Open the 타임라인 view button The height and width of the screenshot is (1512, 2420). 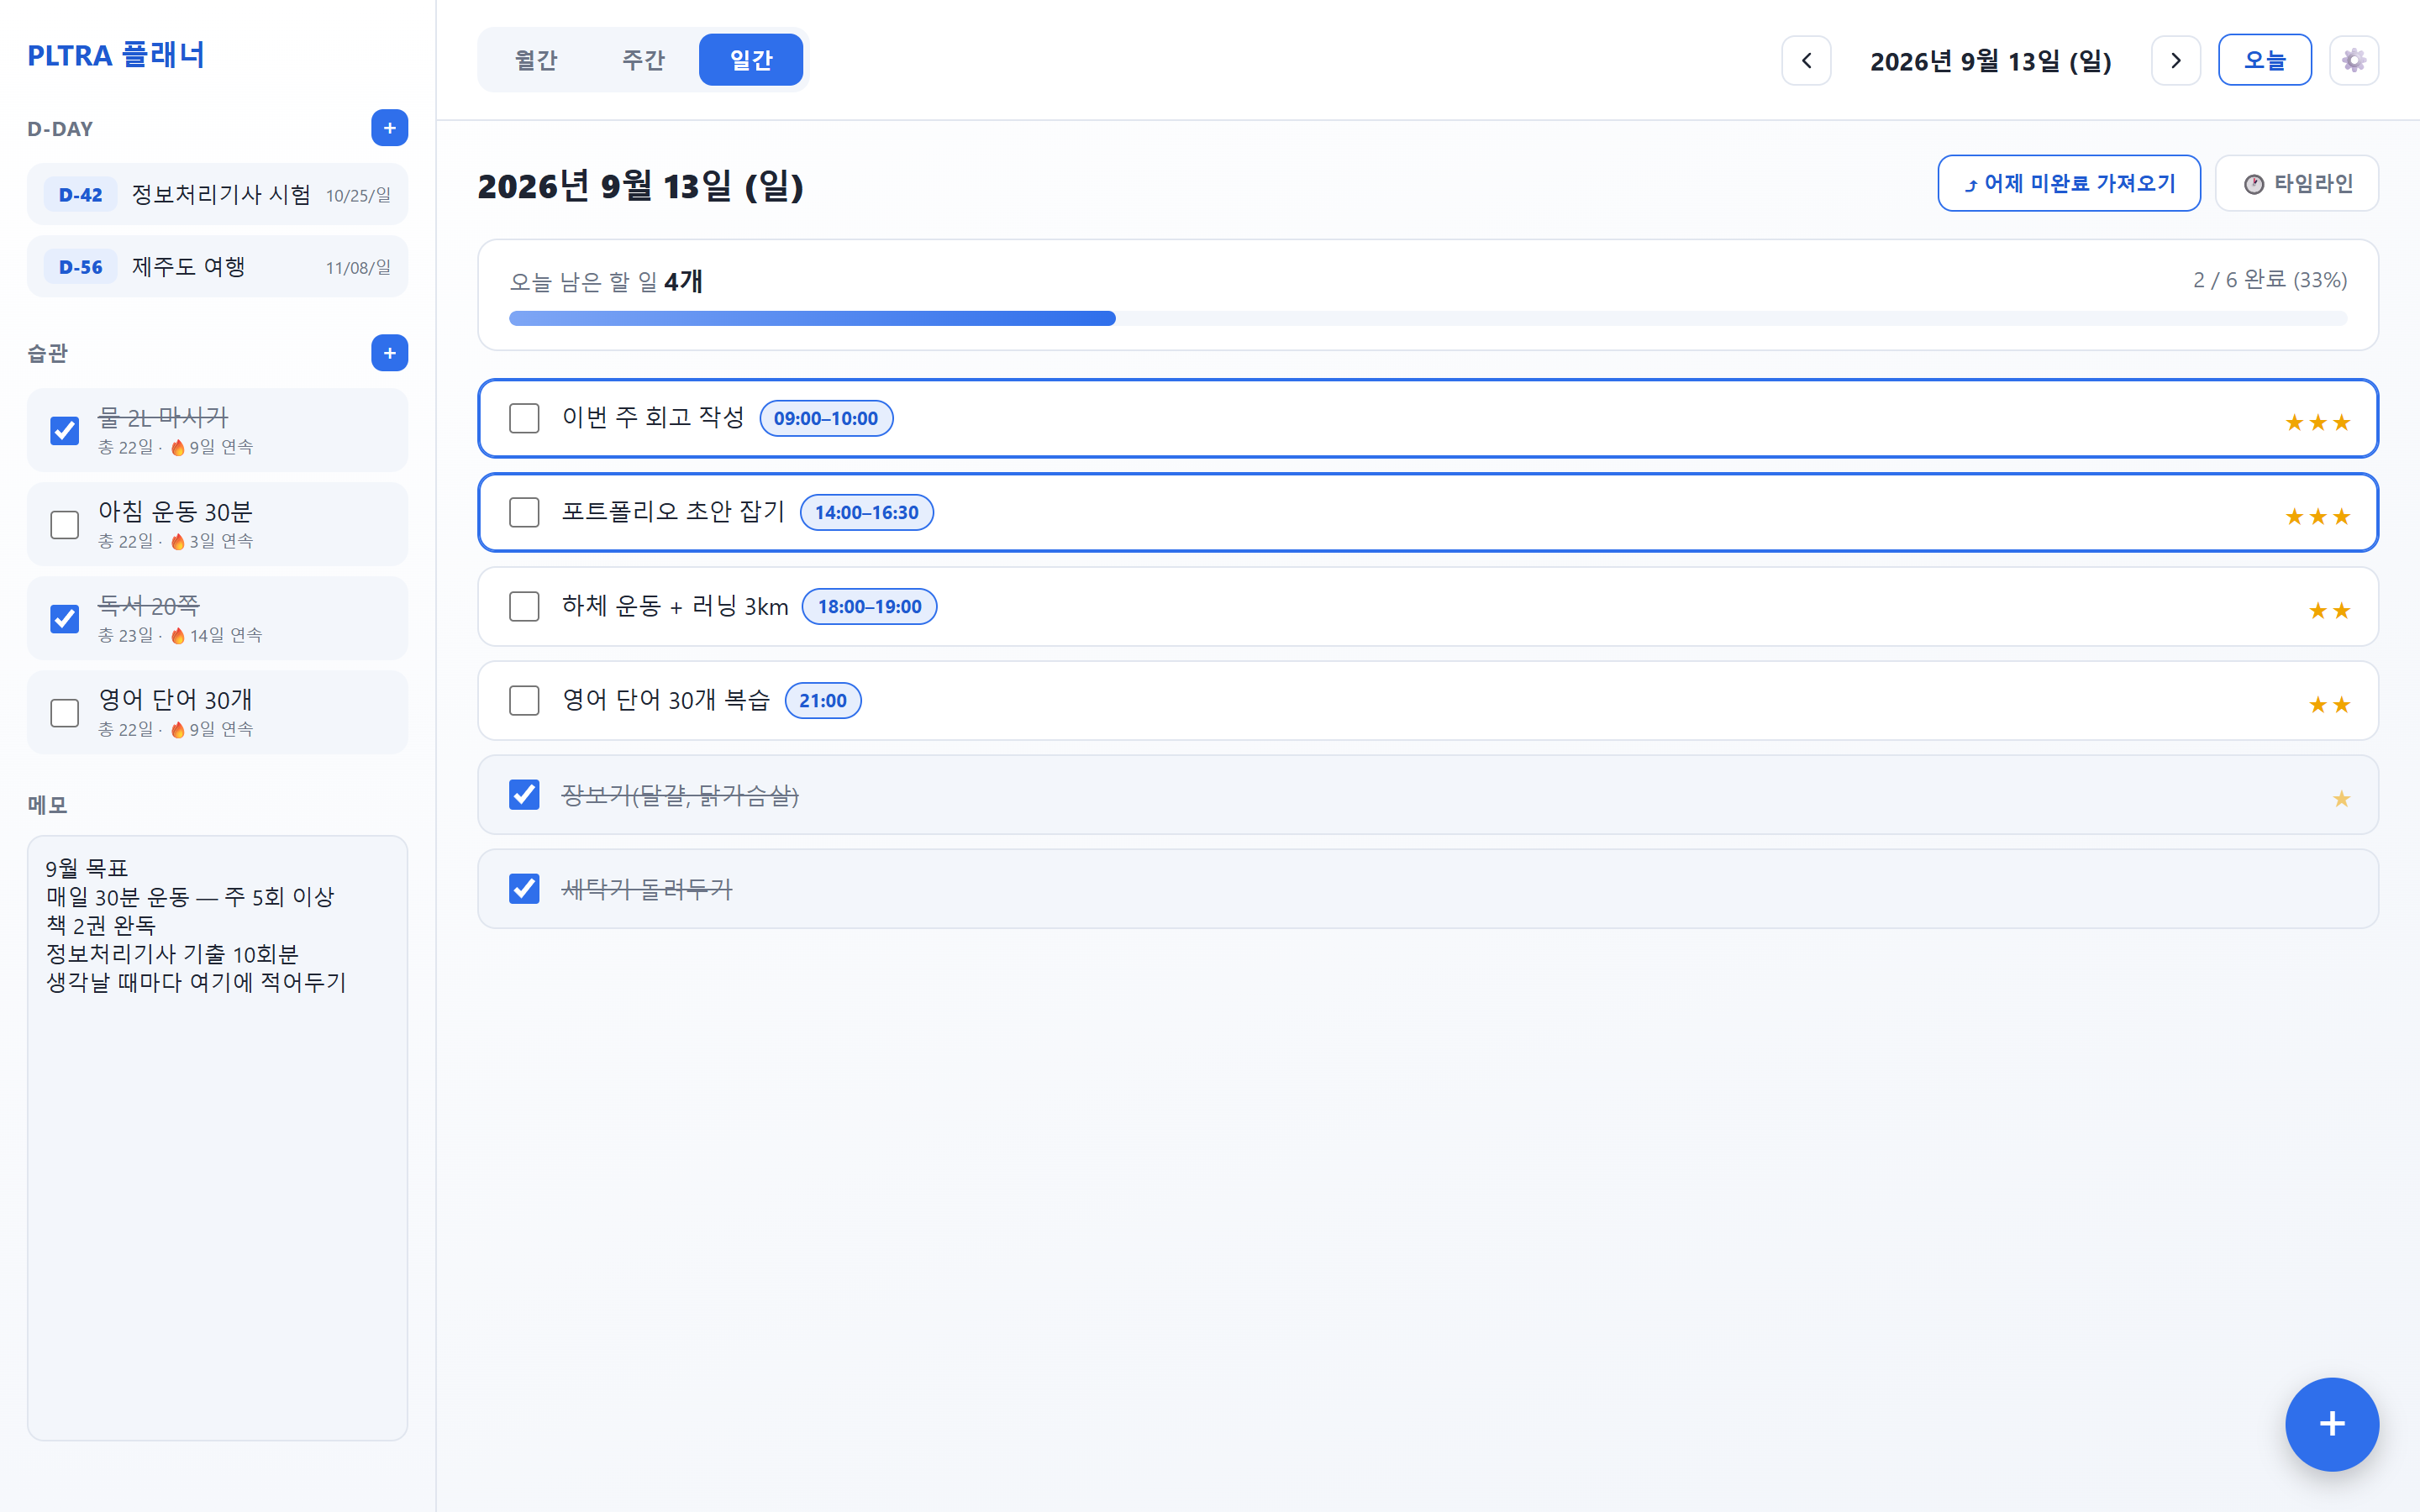2296,183
